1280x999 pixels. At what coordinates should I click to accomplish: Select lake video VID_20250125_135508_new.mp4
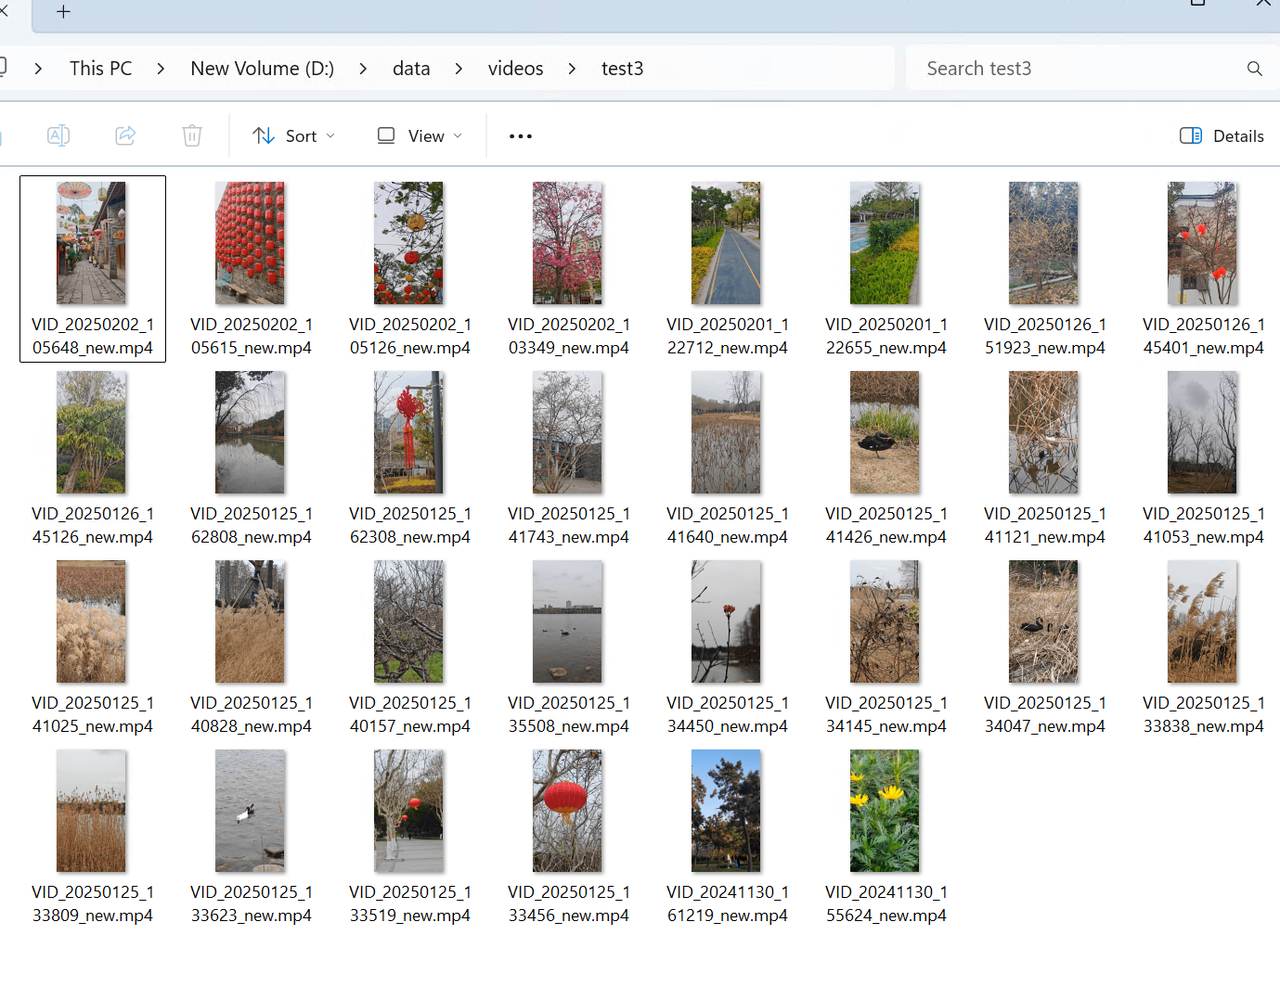click(x=568, y=621)
